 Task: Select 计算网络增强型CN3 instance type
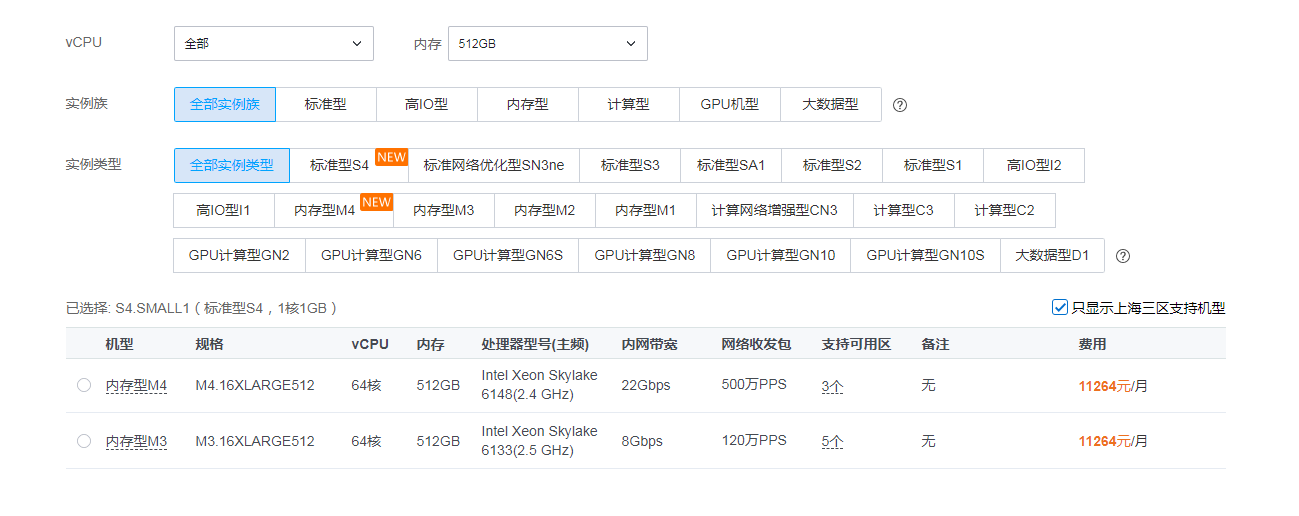click(x=774, y=210)
